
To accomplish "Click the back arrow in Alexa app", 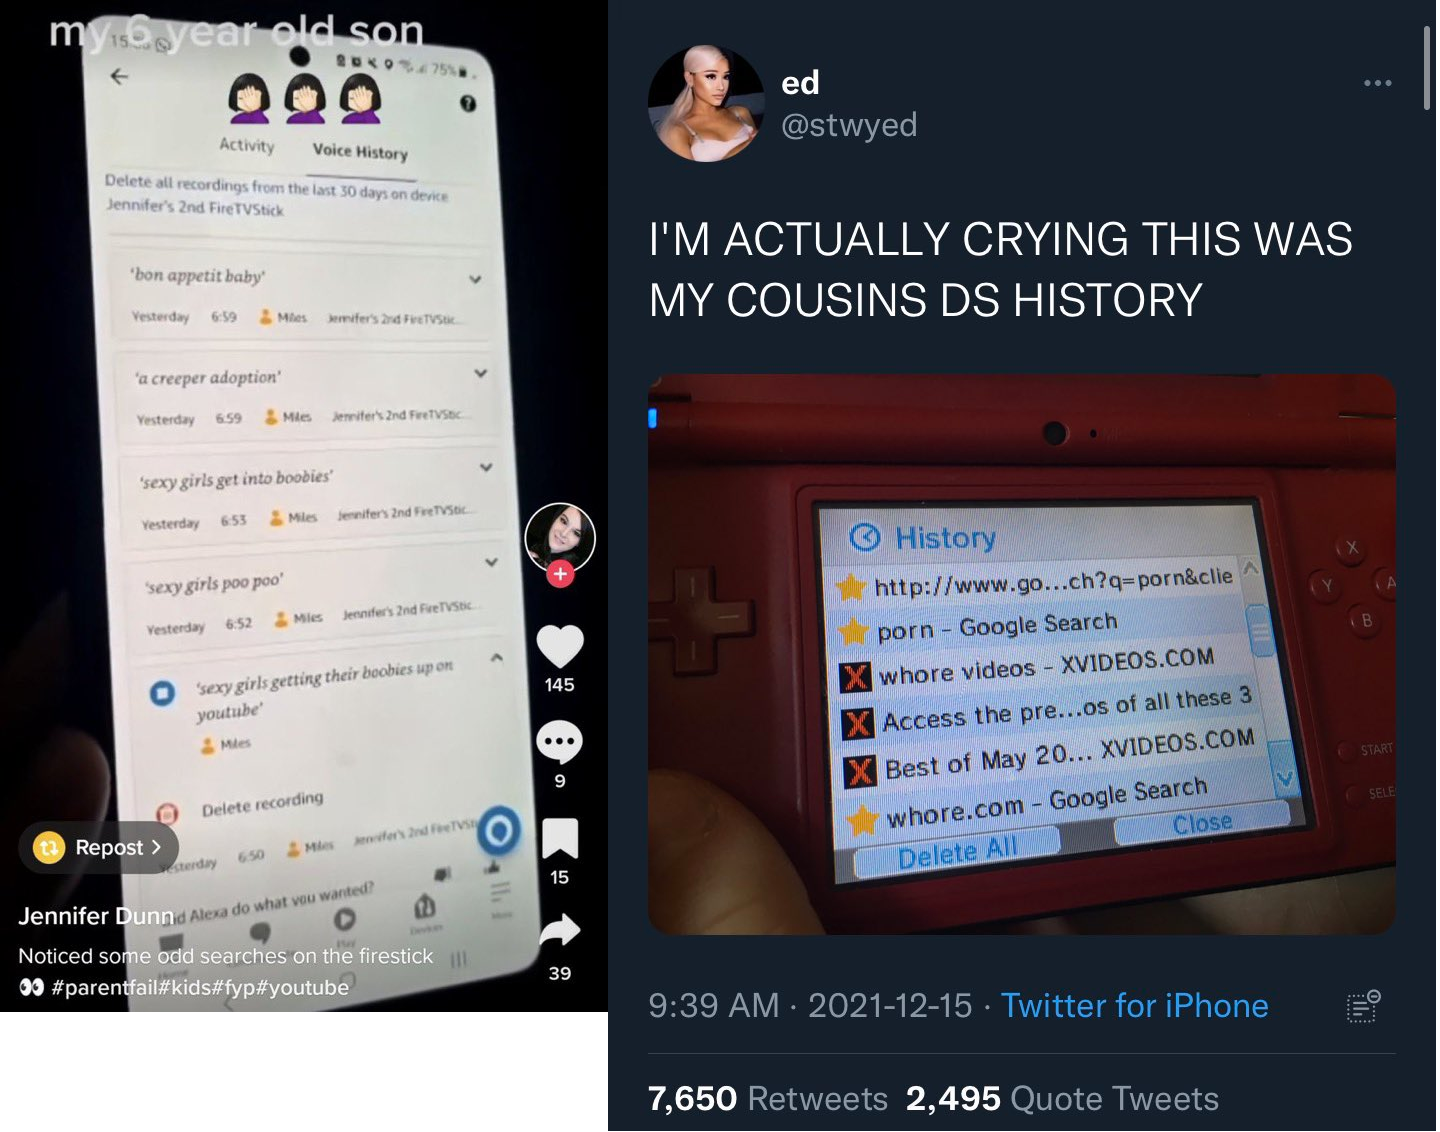I will [119, 76].
